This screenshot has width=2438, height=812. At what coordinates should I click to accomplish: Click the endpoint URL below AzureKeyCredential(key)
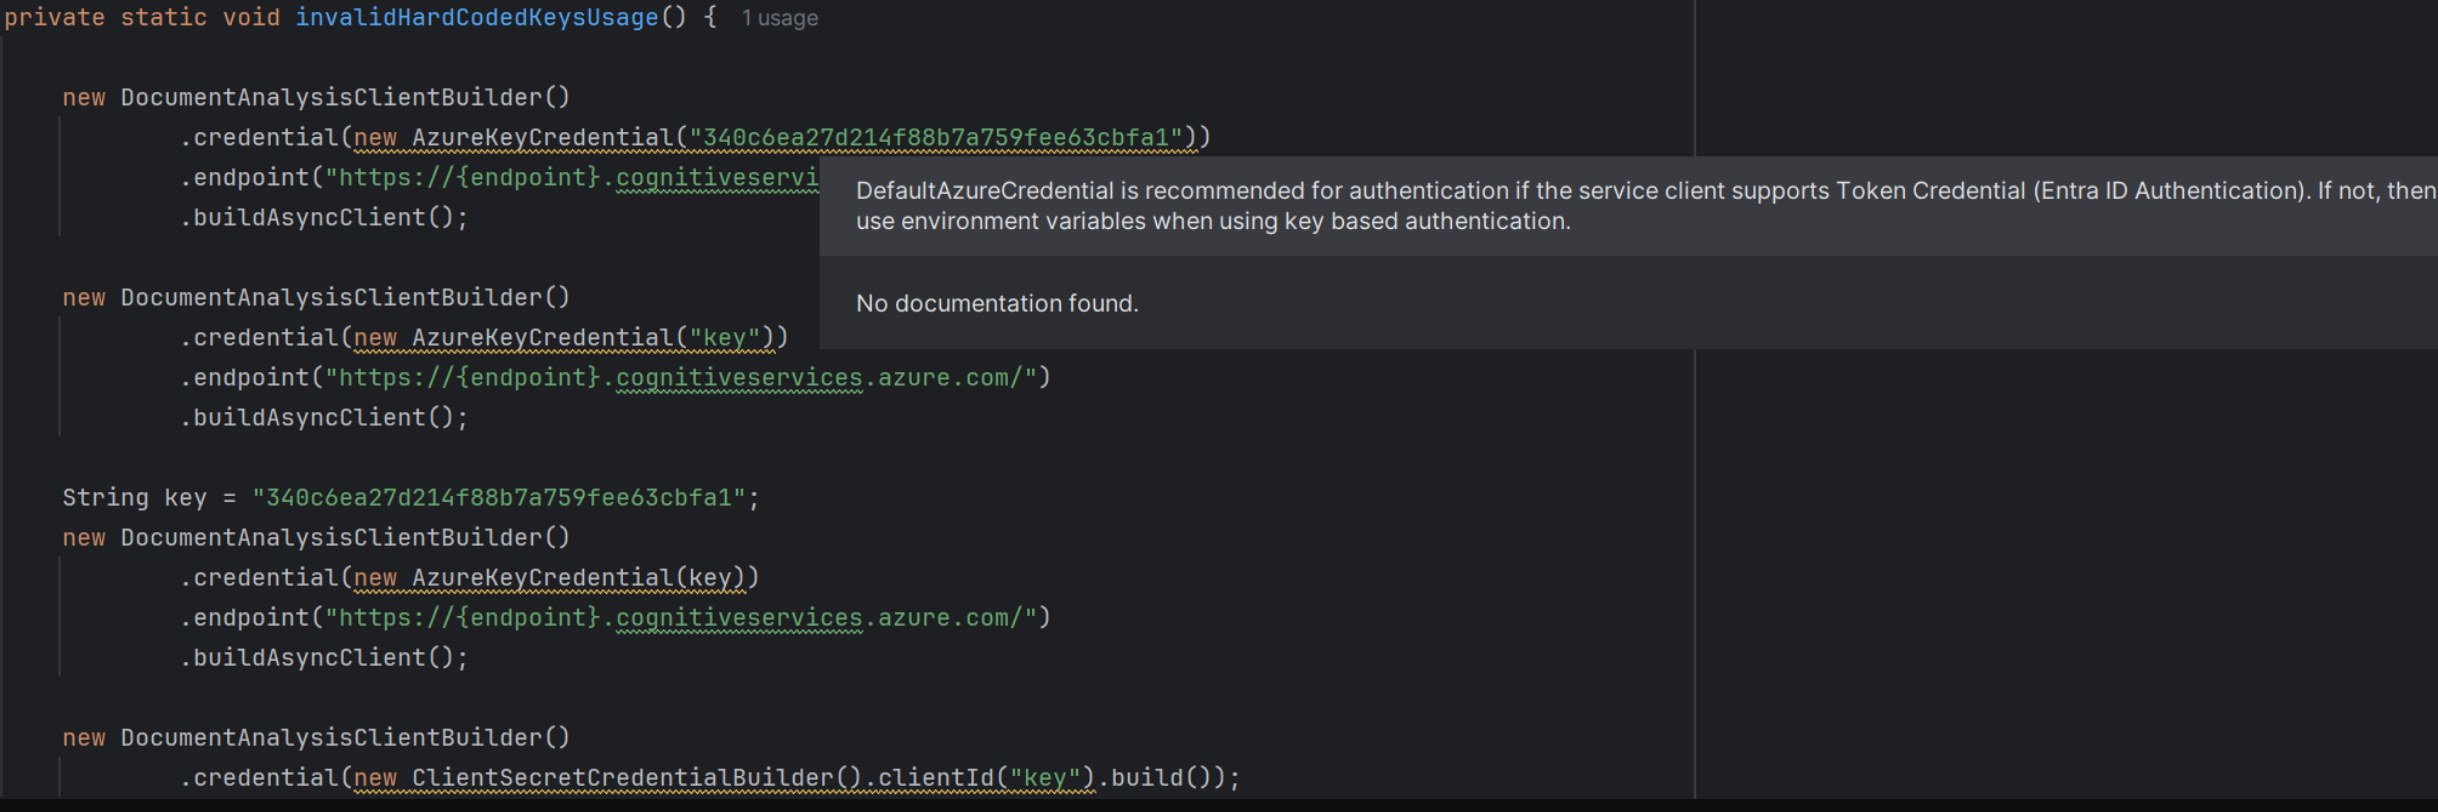(x=681, y=618)
